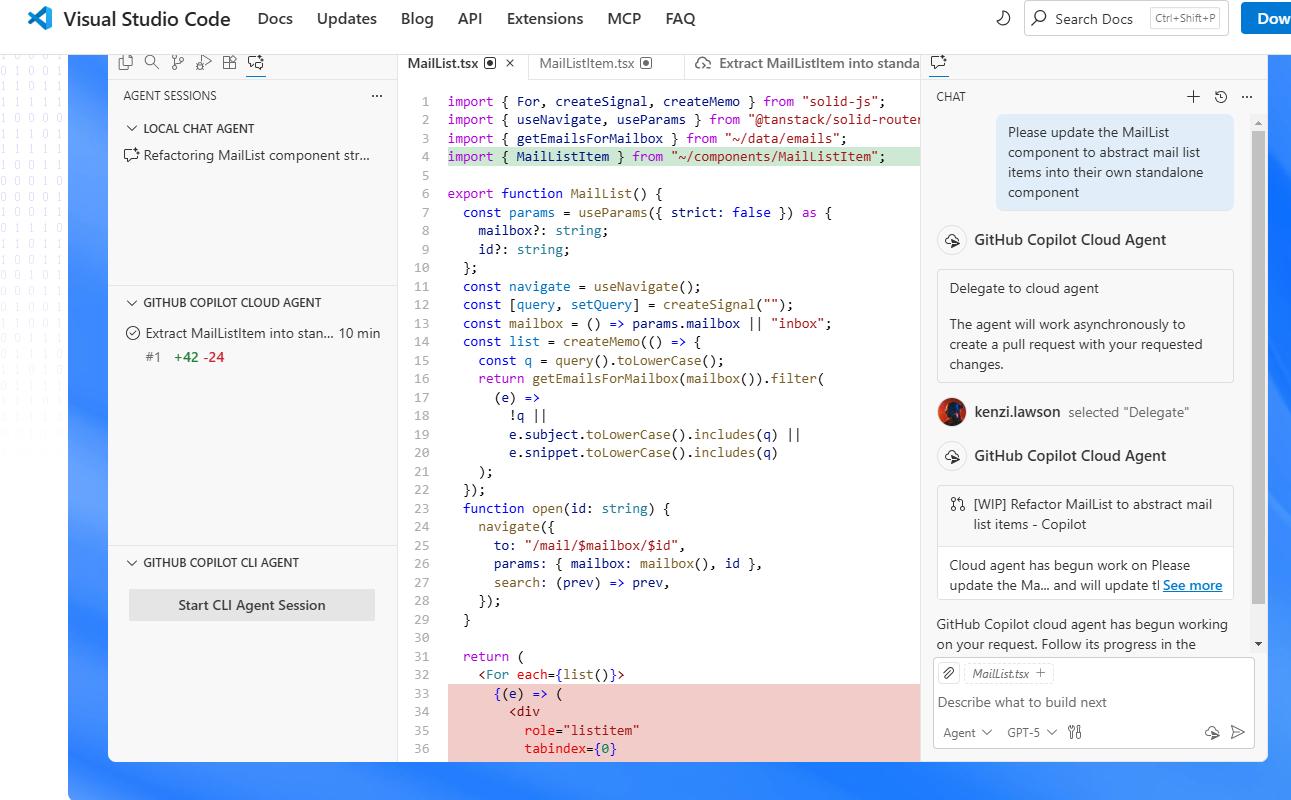Viewport: 1291px width, 800px height.
Task: Open the Agent mode dropdown
Action: pos(967,732)
